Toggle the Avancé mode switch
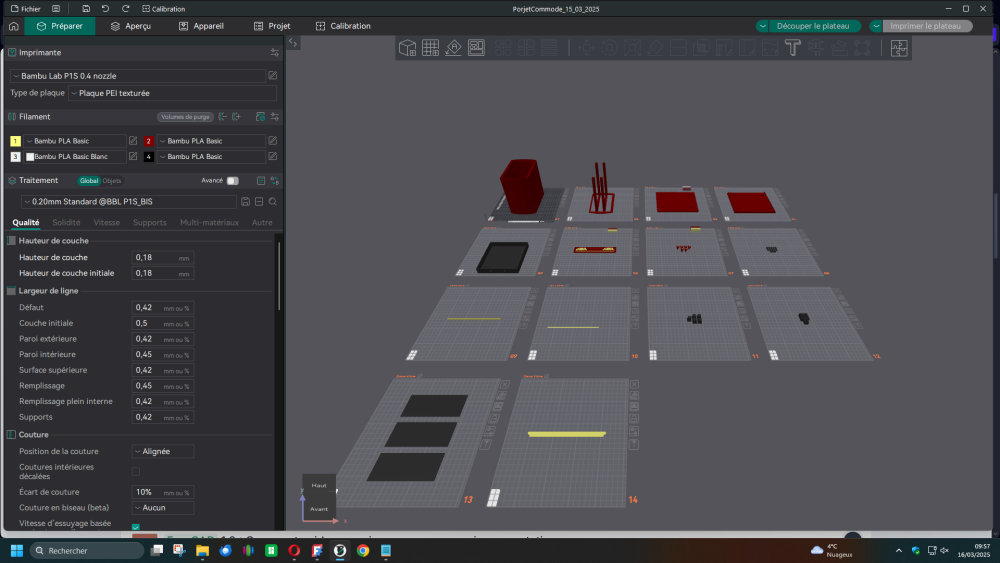Image resolution: width=1000 pixels, height=563 pixels. 233,181
